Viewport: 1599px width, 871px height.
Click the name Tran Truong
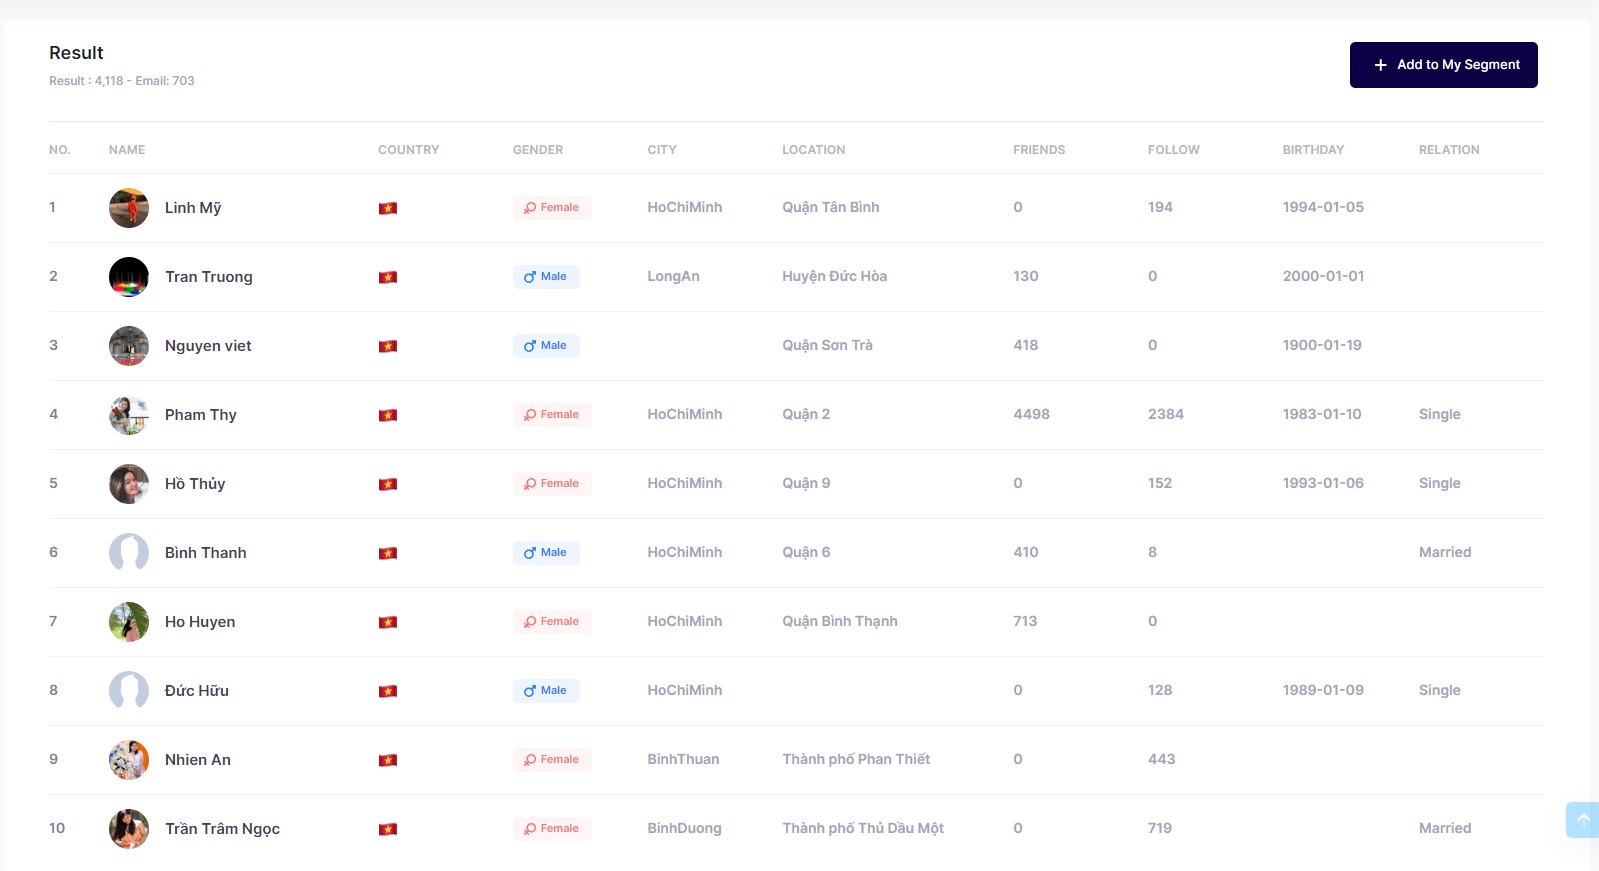[x=209, y=277]
